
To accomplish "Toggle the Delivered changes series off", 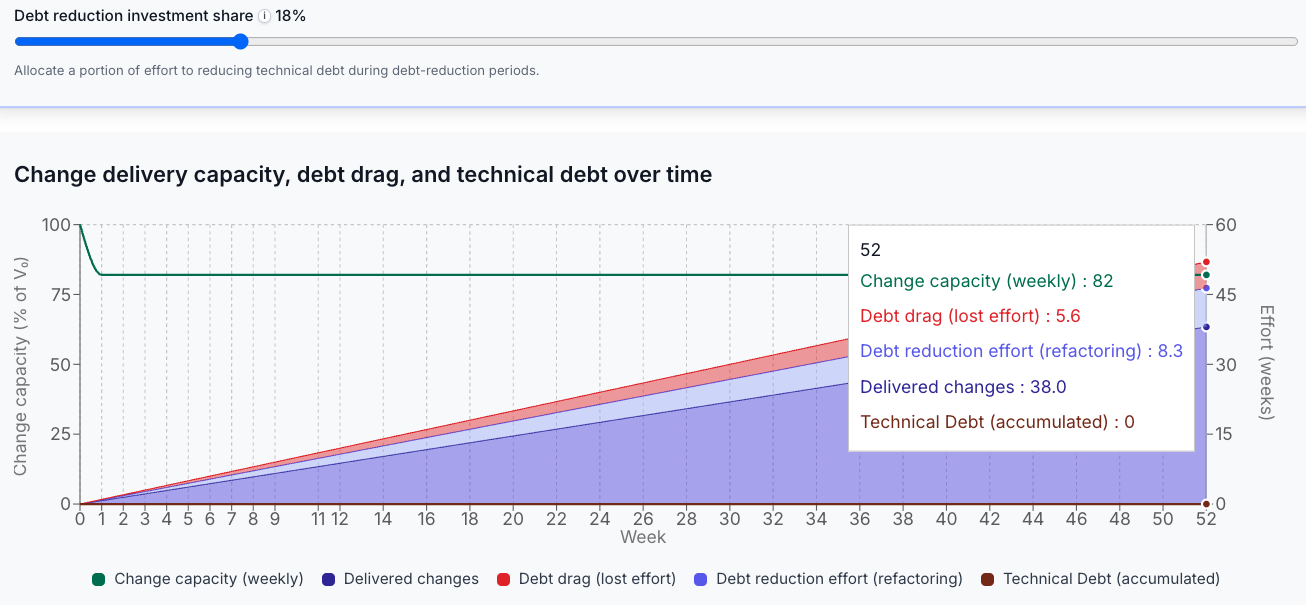I will 411,578.
